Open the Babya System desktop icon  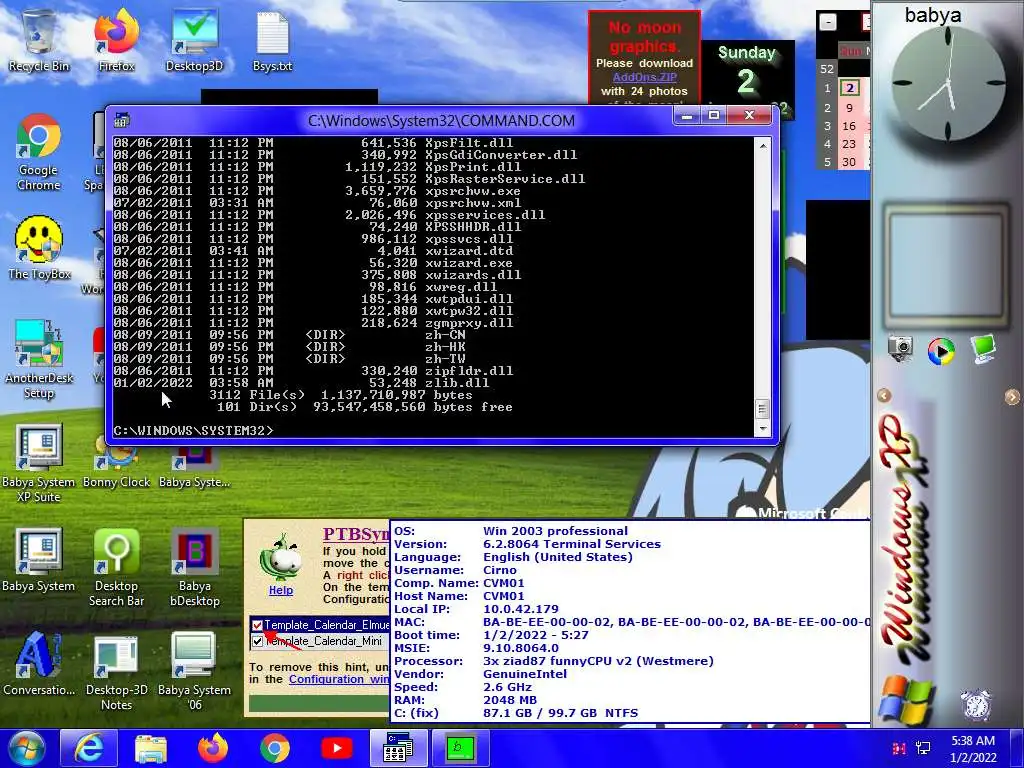(x=39, y=560)
